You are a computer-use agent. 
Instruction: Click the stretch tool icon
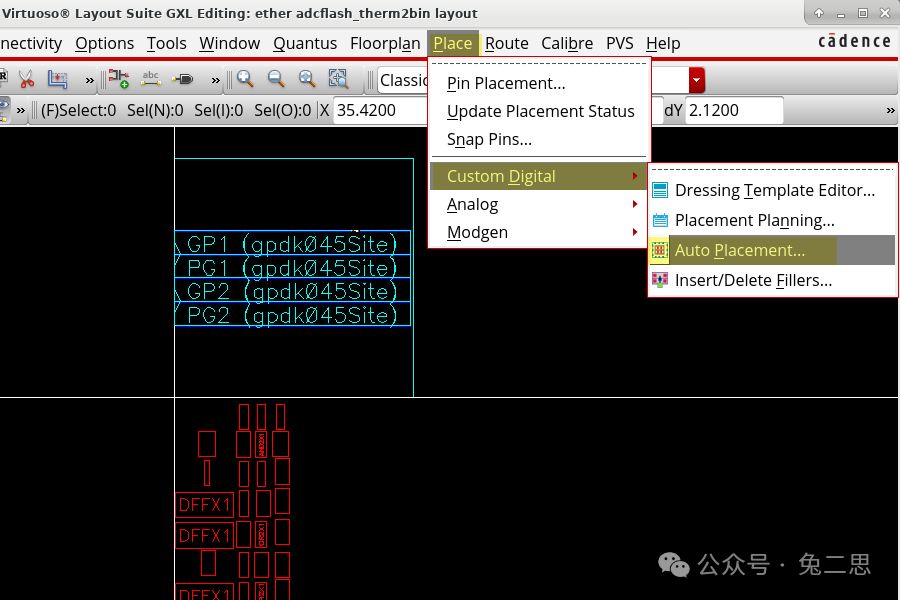tap(57, 79)
